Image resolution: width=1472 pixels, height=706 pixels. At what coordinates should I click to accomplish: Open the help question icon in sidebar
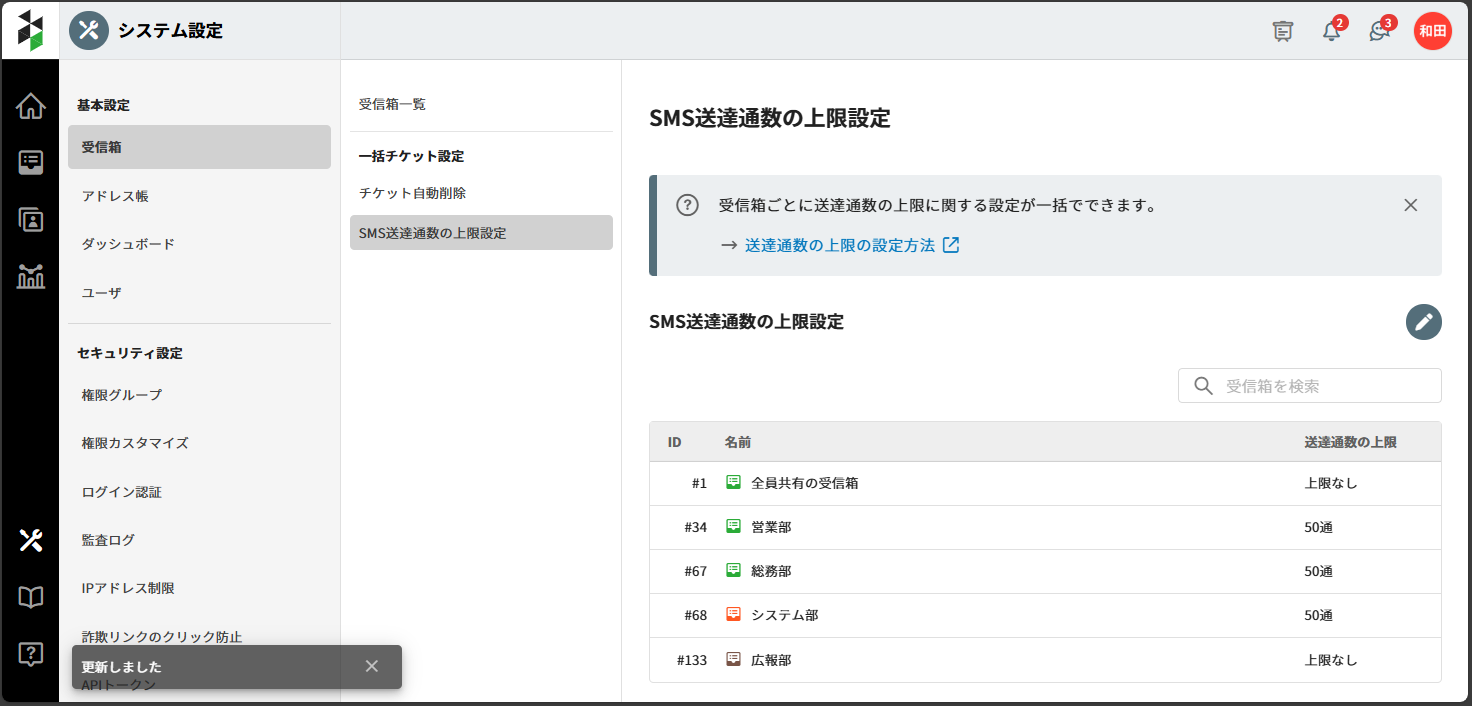tap(30, 654)
